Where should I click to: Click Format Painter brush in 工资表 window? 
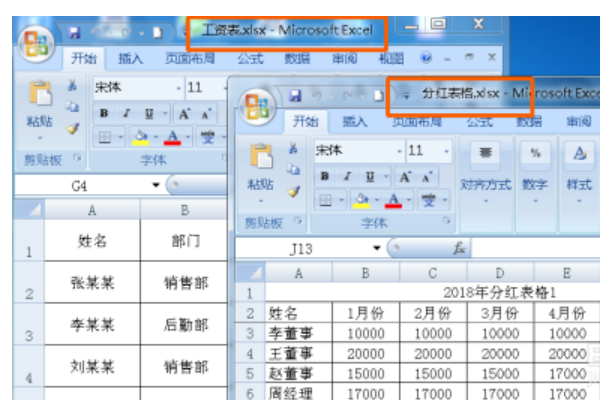pyautogui.click(x=73, y=128)
